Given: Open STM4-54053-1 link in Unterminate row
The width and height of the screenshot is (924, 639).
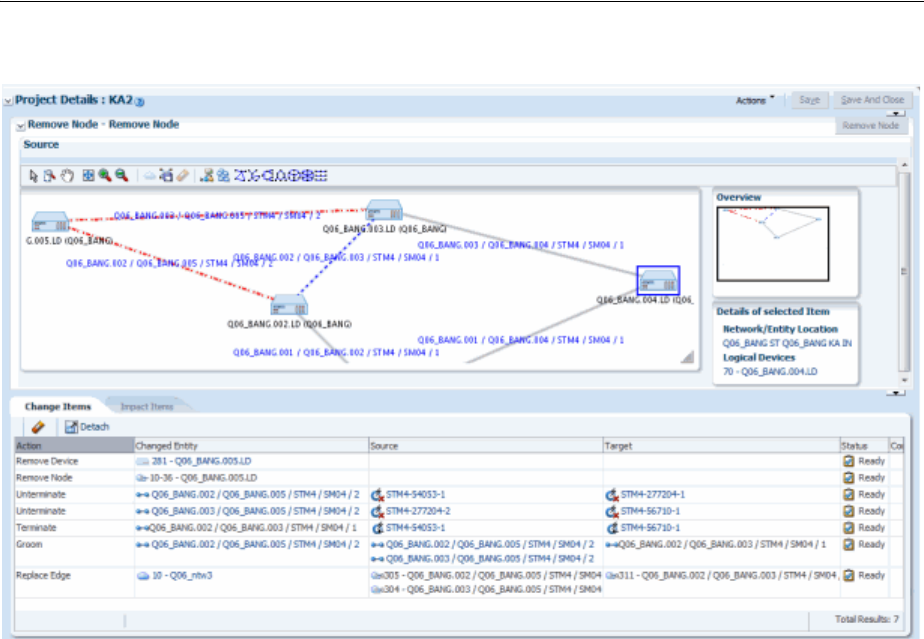Looking at the screenshot, I should [x=415, y=495].
